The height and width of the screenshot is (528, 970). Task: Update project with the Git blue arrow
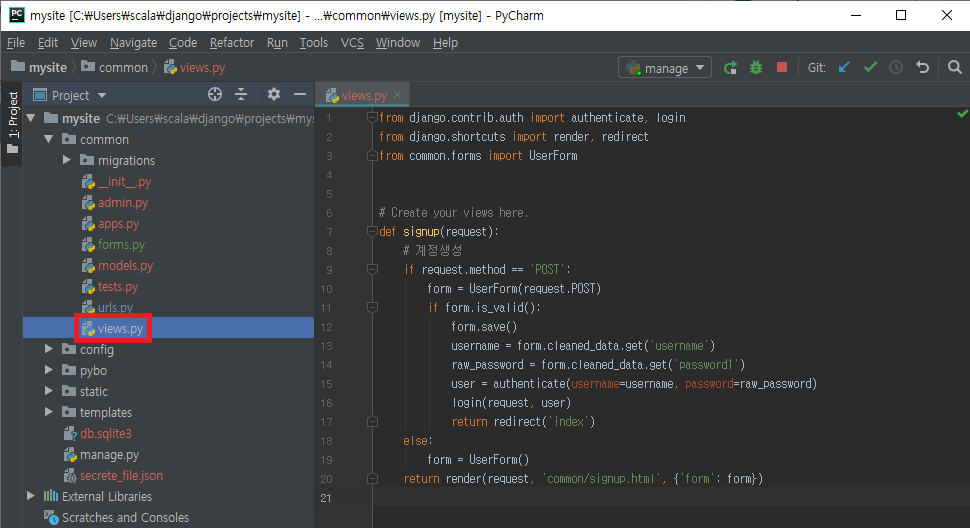point(844,67)
